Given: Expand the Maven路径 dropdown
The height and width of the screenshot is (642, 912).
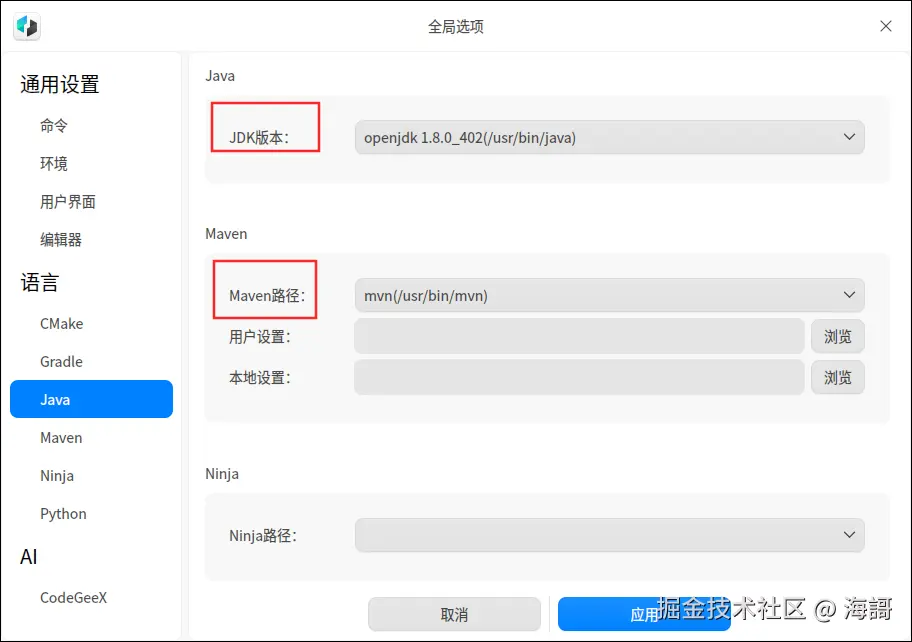Looking at the screenshot, I should 610,295.
